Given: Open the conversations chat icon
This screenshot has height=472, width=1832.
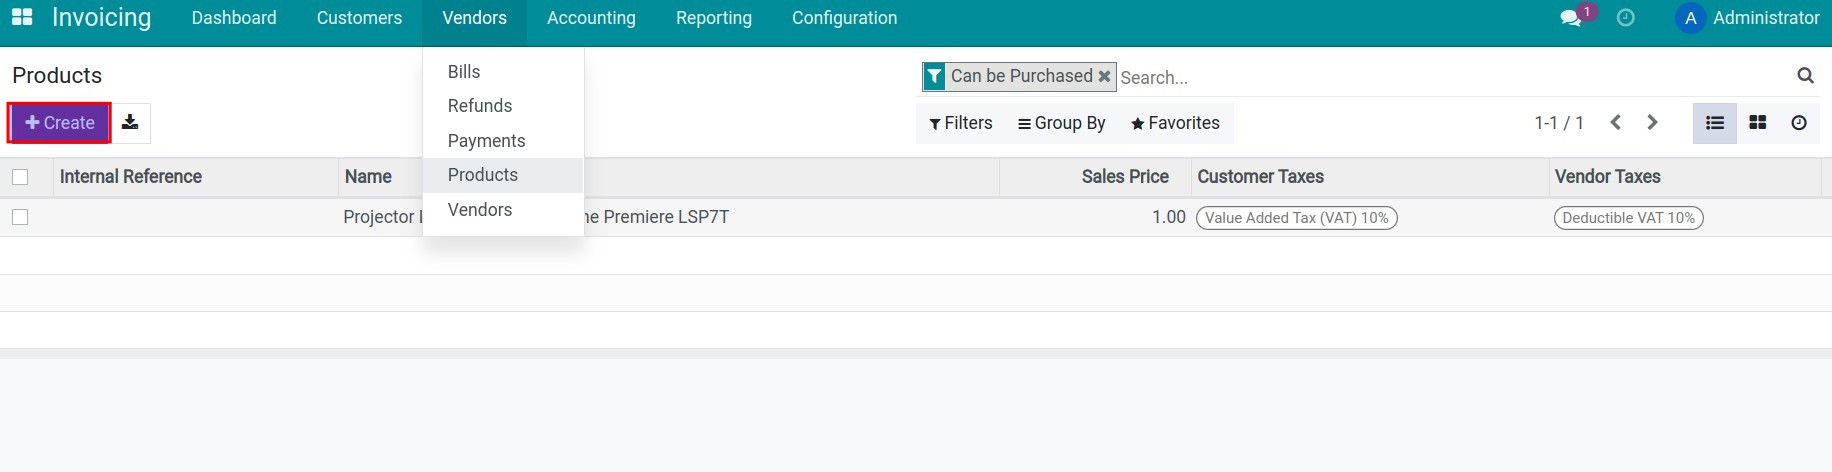Looking at the screenshot, I should pos(1570,18).
